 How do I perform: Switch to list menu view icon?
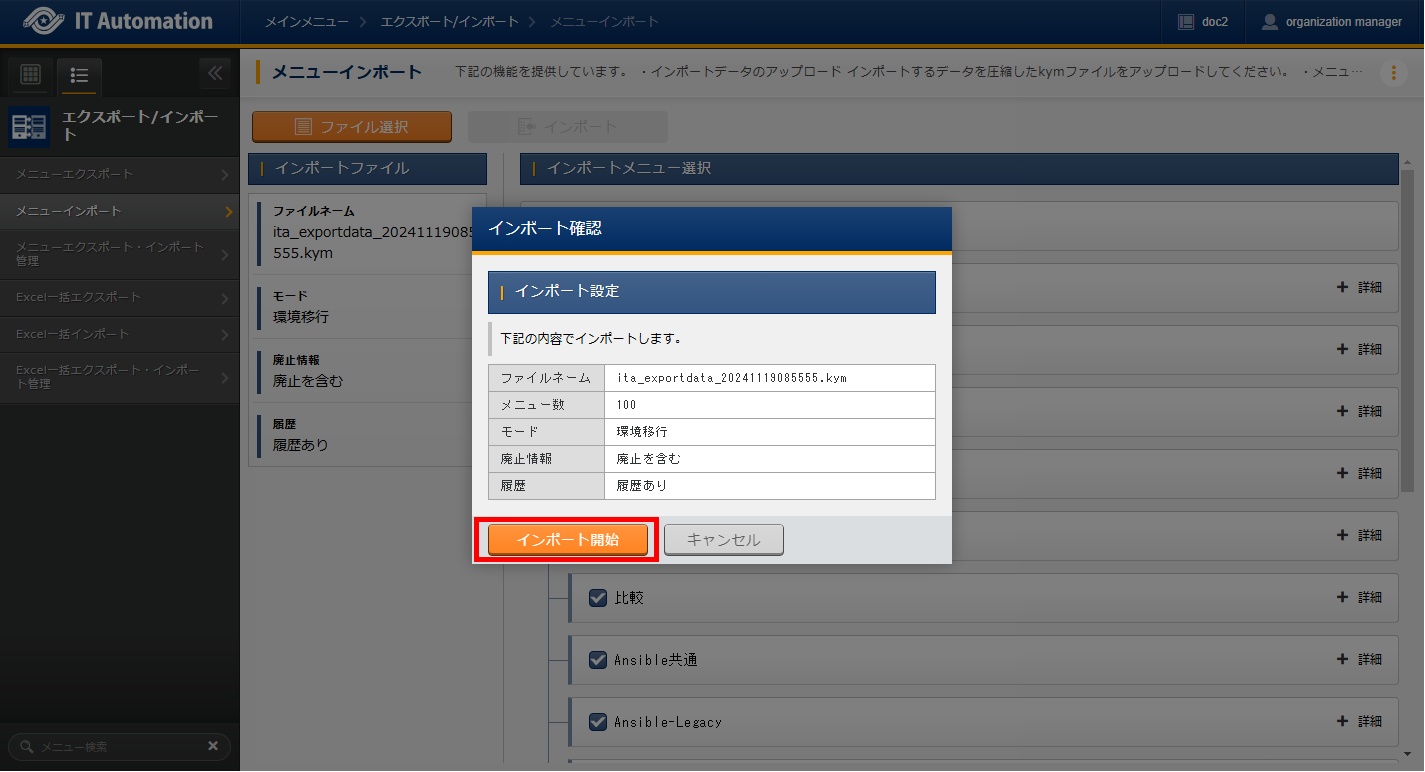coord(79,75)
